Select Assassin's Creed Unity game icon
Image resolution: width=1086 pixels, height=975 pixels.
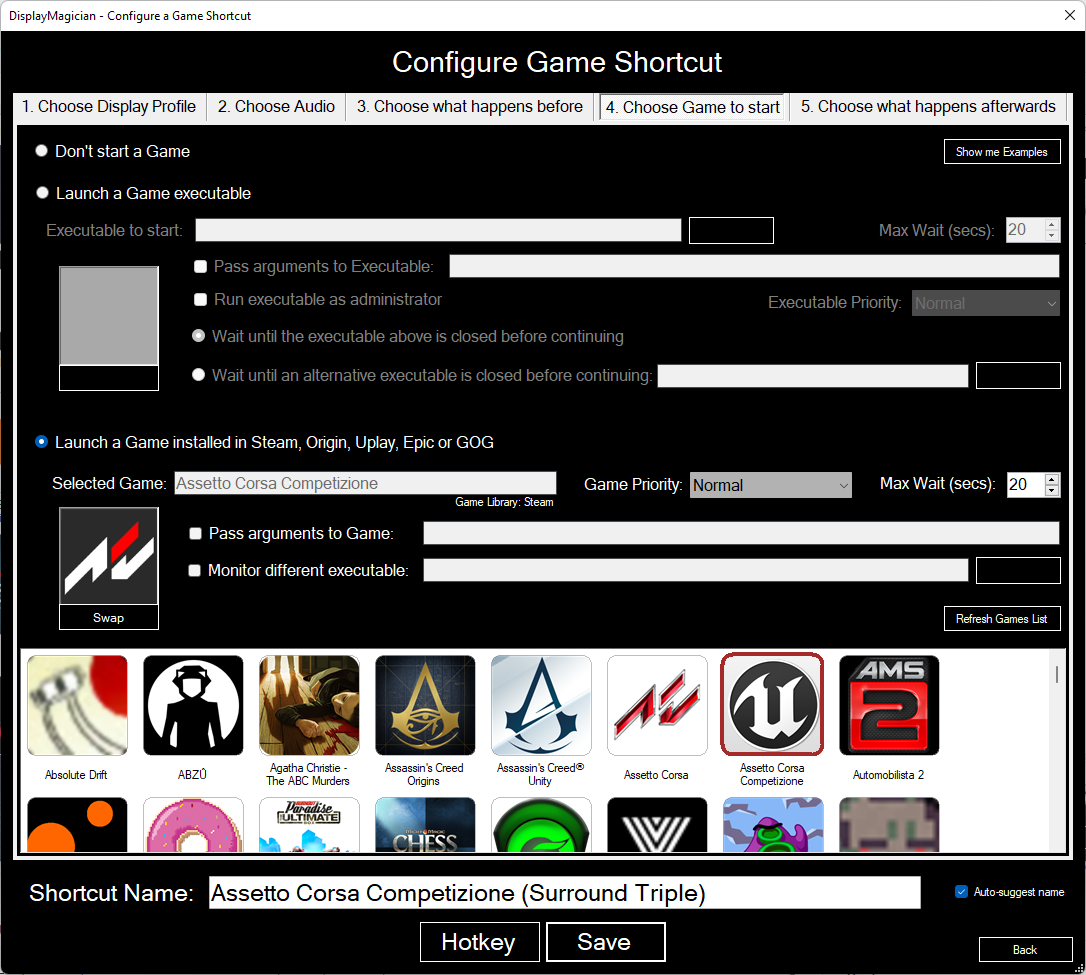click(541, 705)
